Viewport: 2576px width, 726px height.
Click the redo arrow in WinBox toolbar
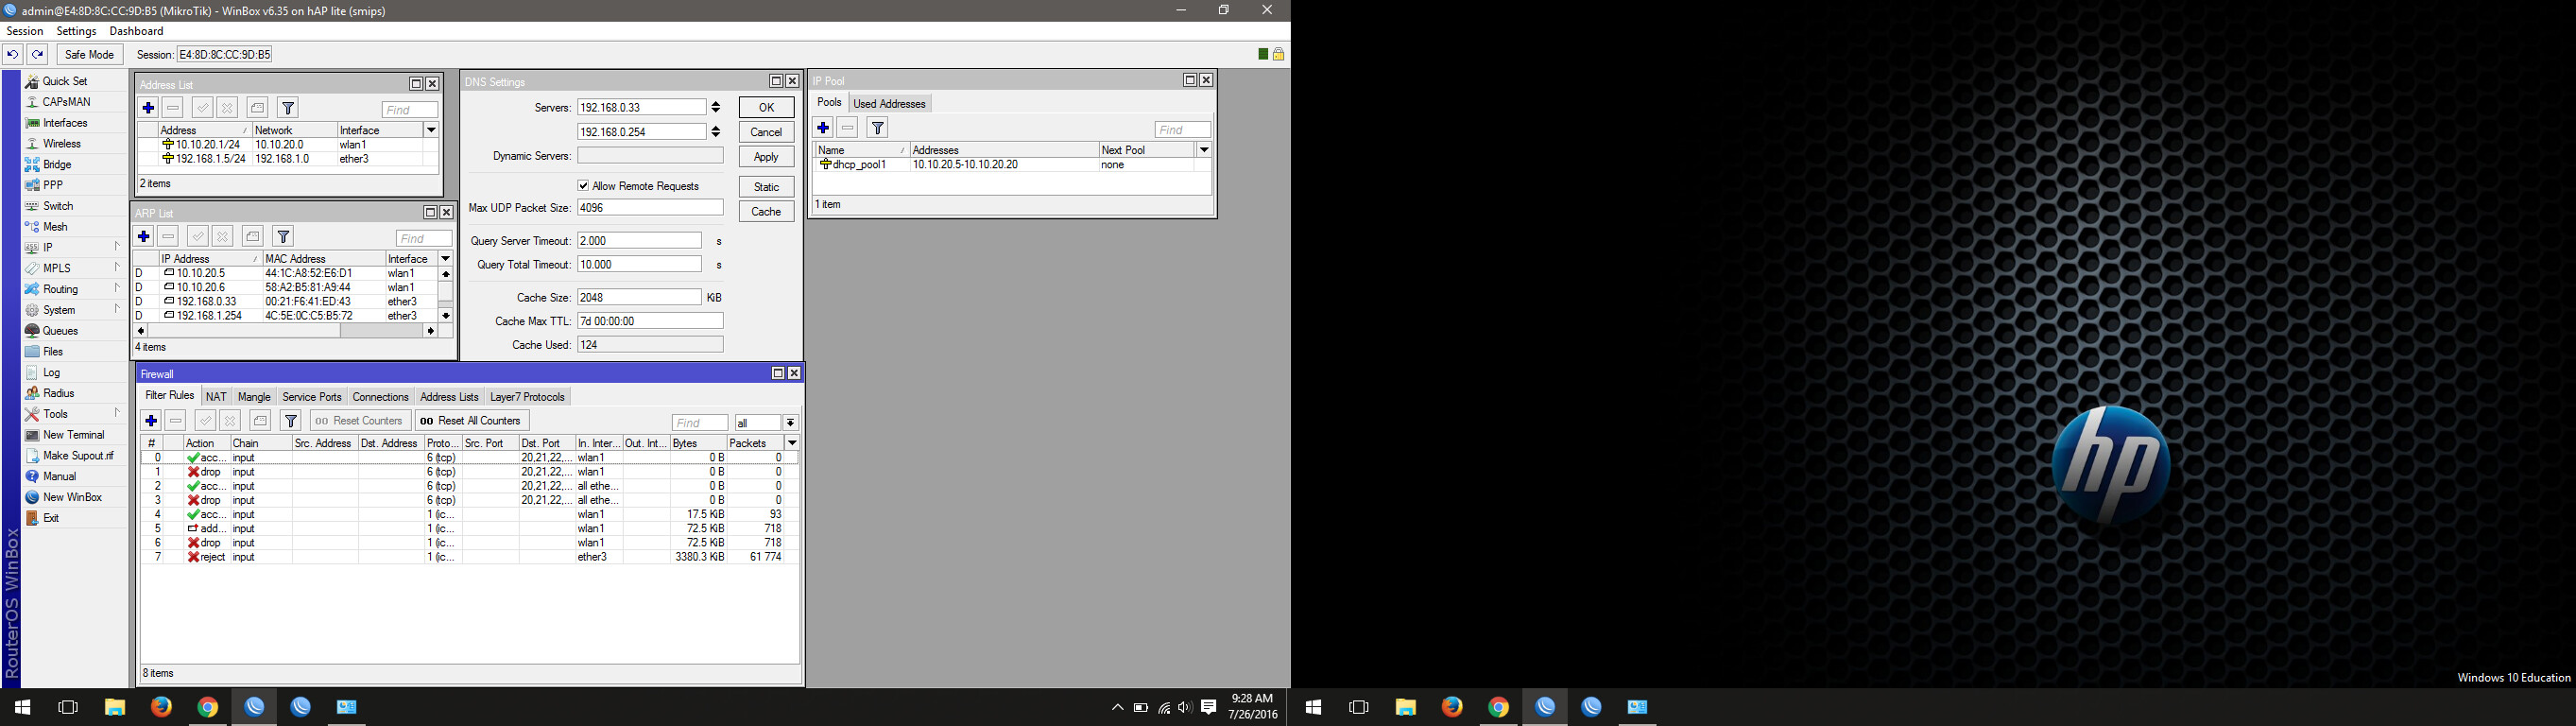[x=37, y=55]
